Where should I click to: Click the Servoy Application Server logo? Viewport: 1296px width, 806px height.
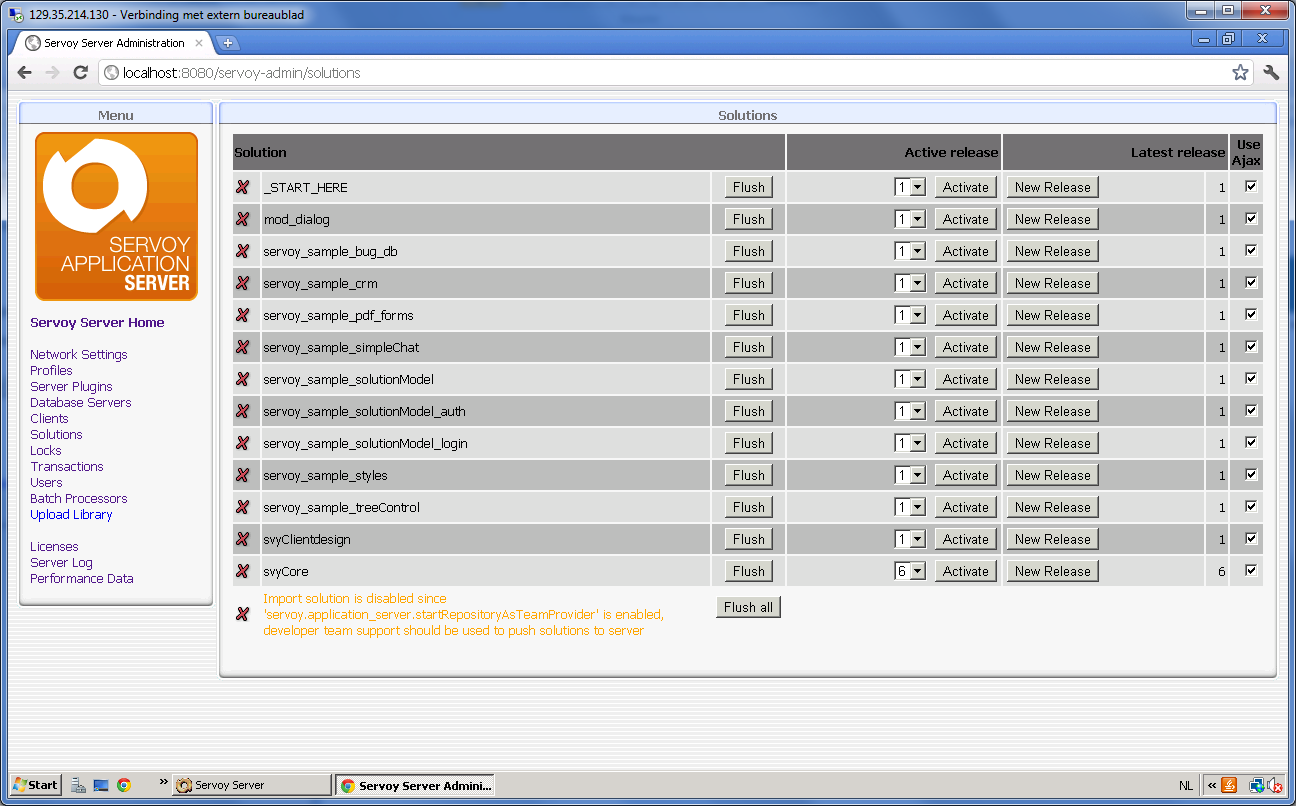[x=116, y=216]
